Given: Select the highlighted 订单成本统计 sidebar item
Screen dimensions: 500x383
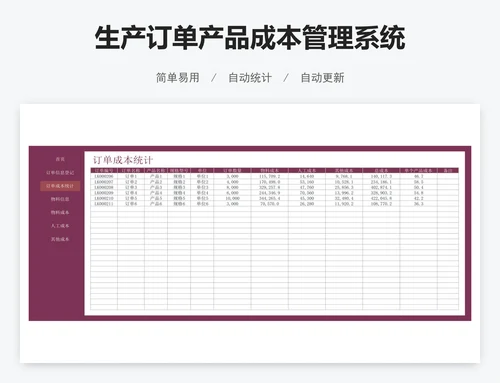Looking at the screenshot, I should [x=60, y=186].
